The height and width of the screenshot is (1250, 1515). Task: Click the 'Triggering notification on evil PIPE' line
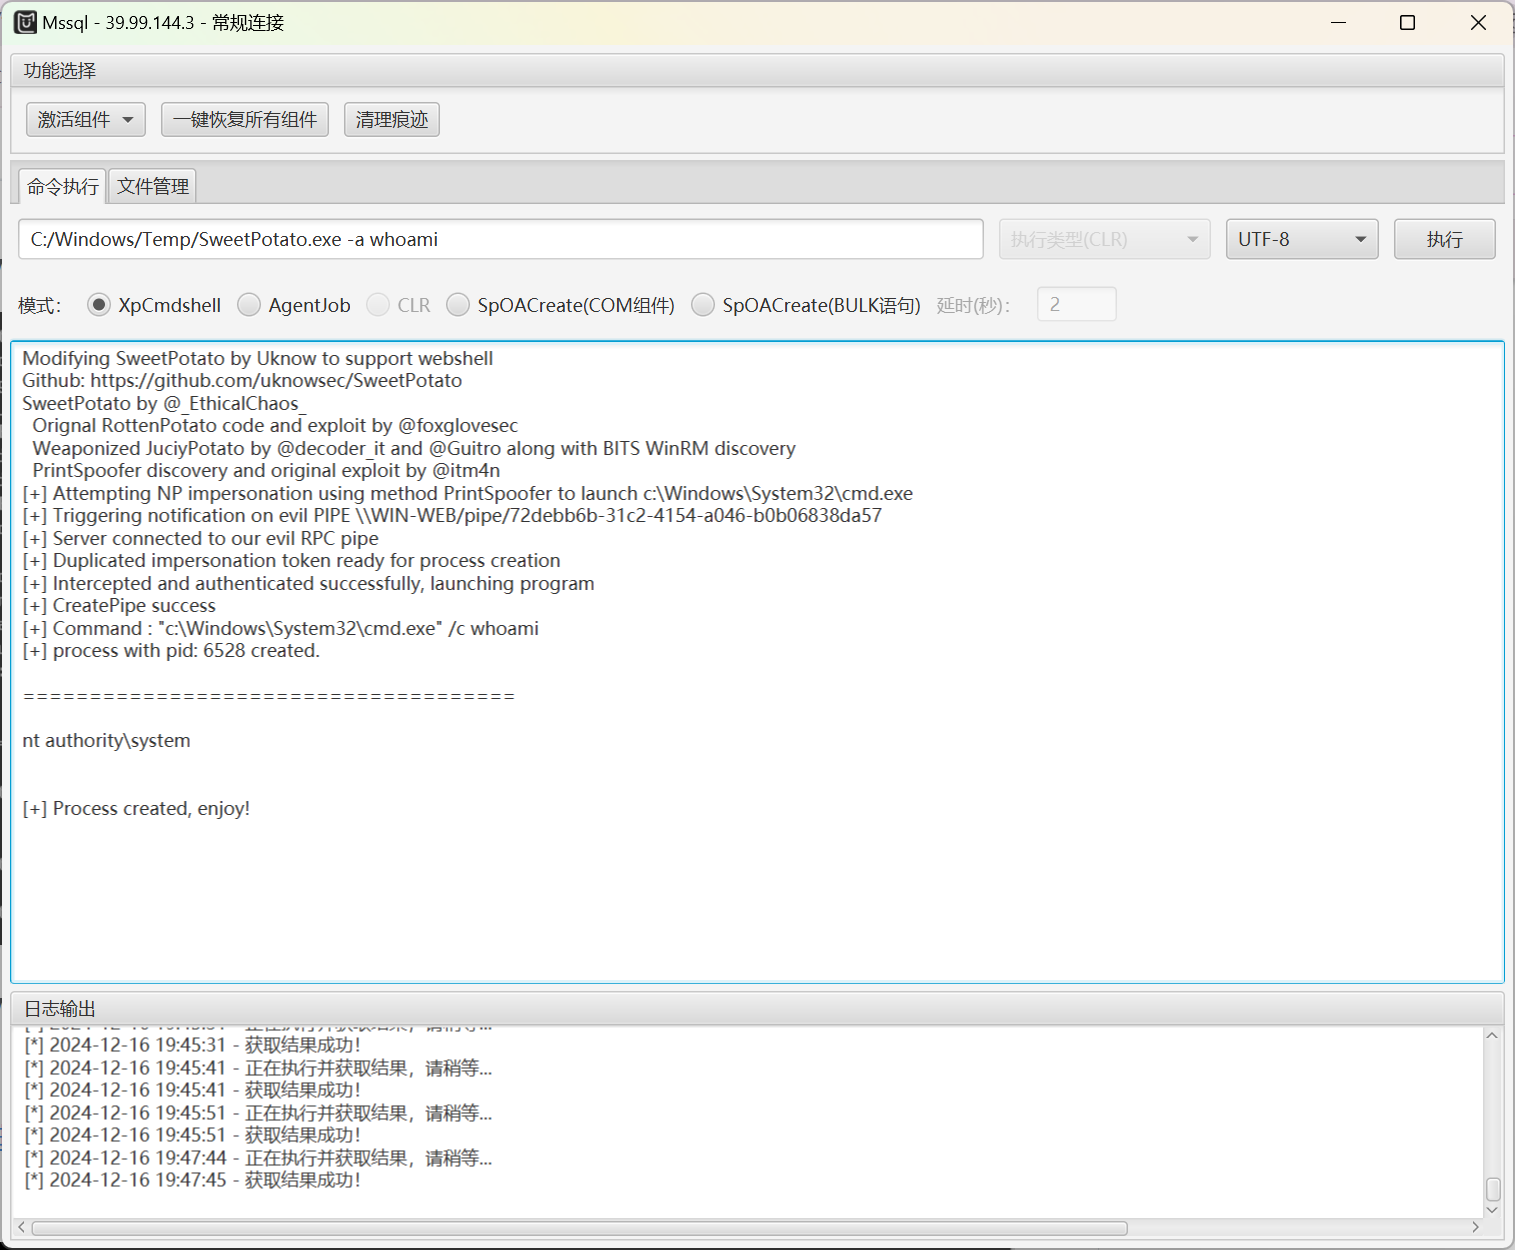click(452, 515)
